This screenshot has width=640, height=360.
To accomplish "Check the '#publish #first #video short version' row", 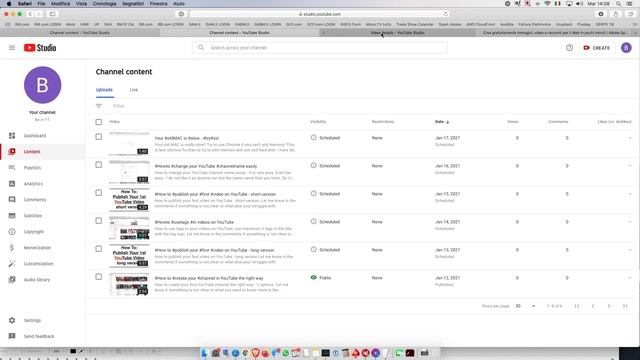I will coord(99,193).
